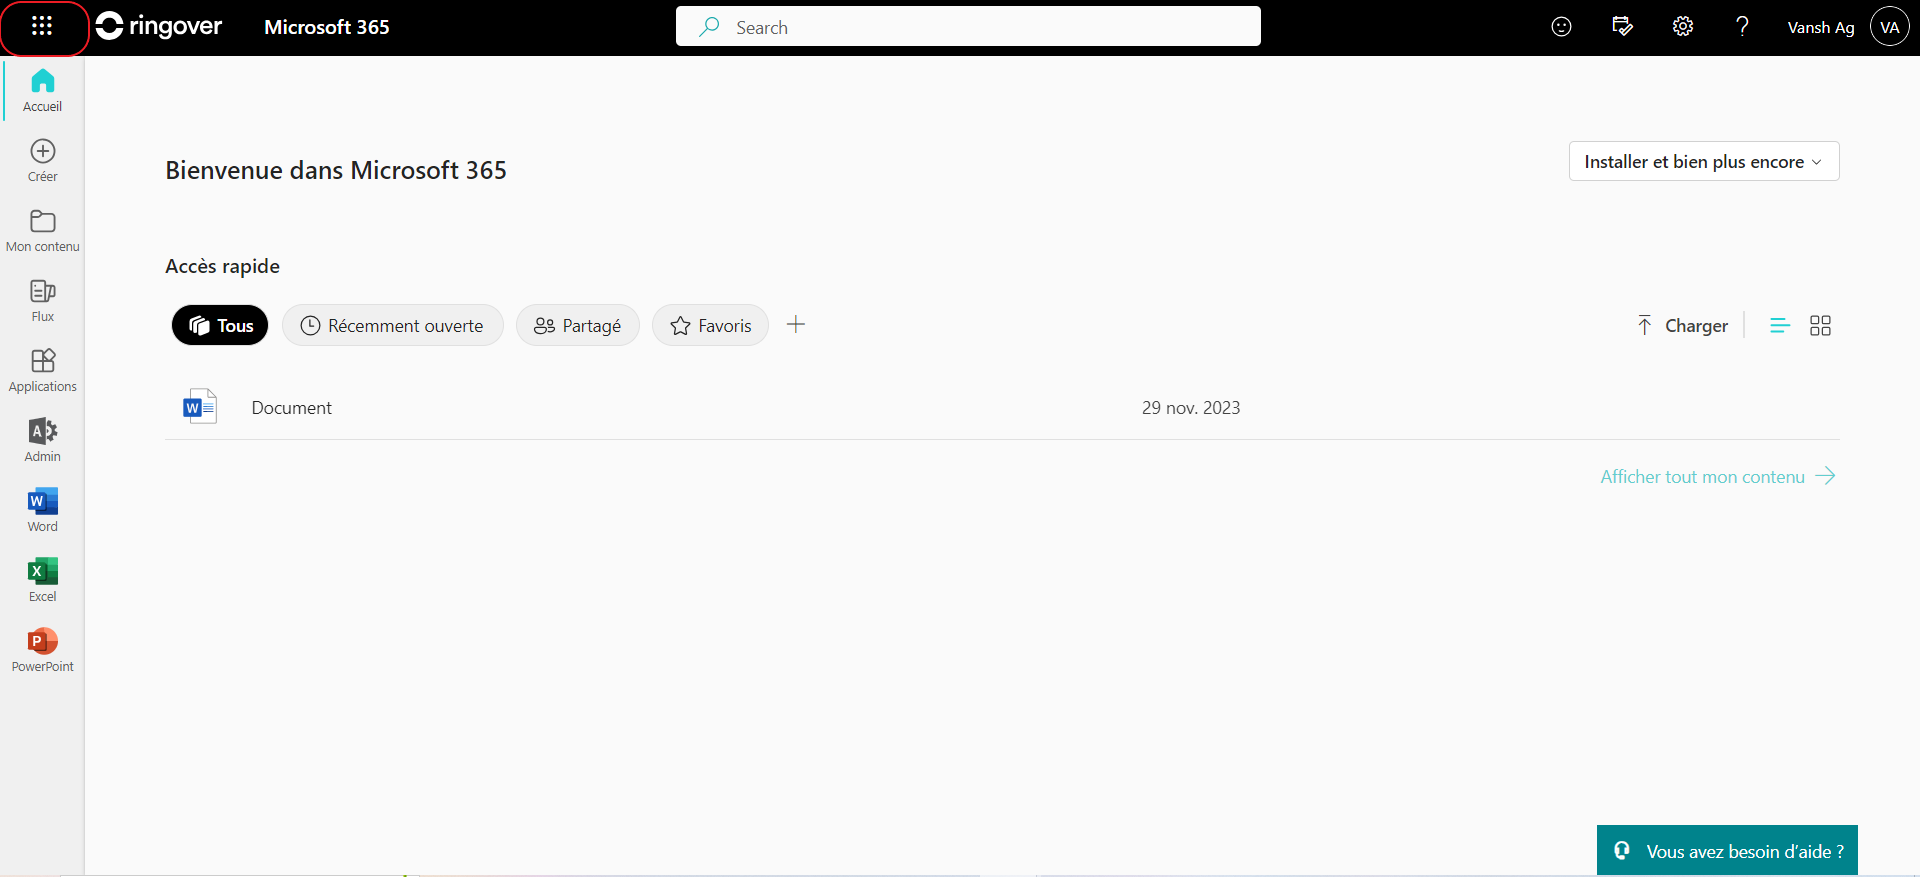This screenshot has width=1920, height=877.
Task: Open Créer in the sidebar
Action: pyautogui.click(x=42, y=160)
